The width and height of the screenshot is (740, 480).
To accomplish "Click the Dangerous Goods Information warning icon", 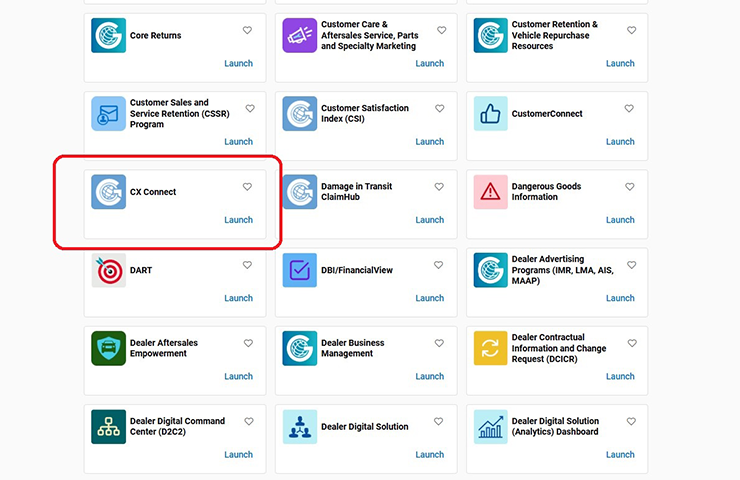I will [x=490, y=192].
